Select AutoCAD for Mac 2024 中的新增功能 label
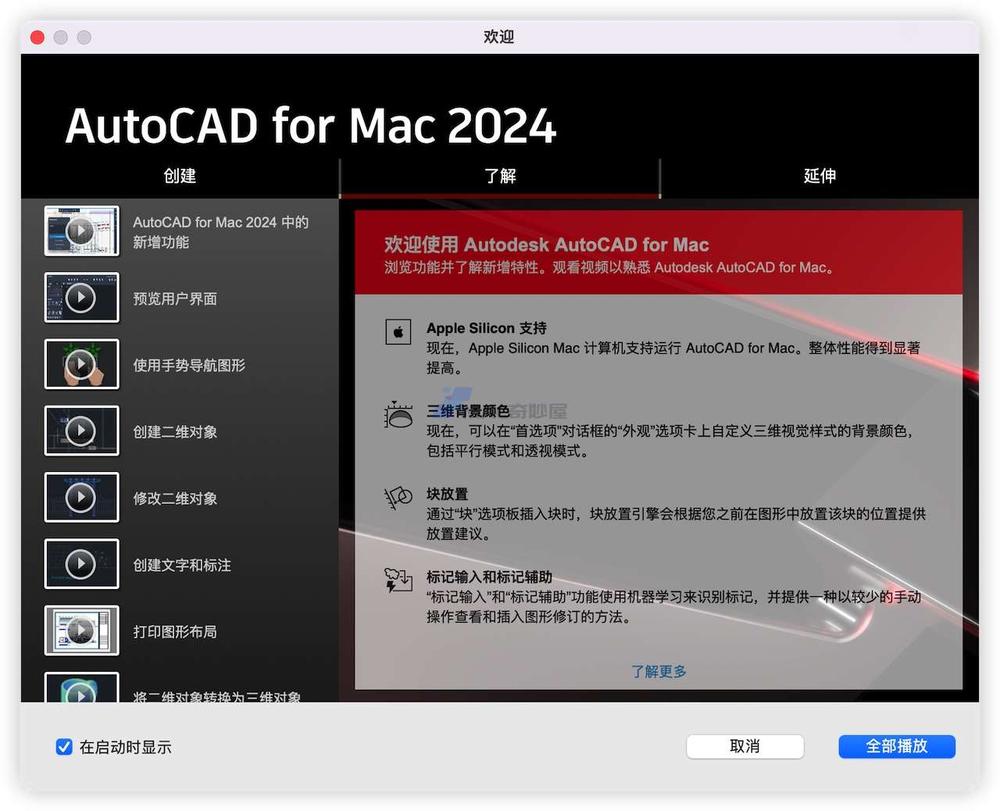 [x=221, y=232]
